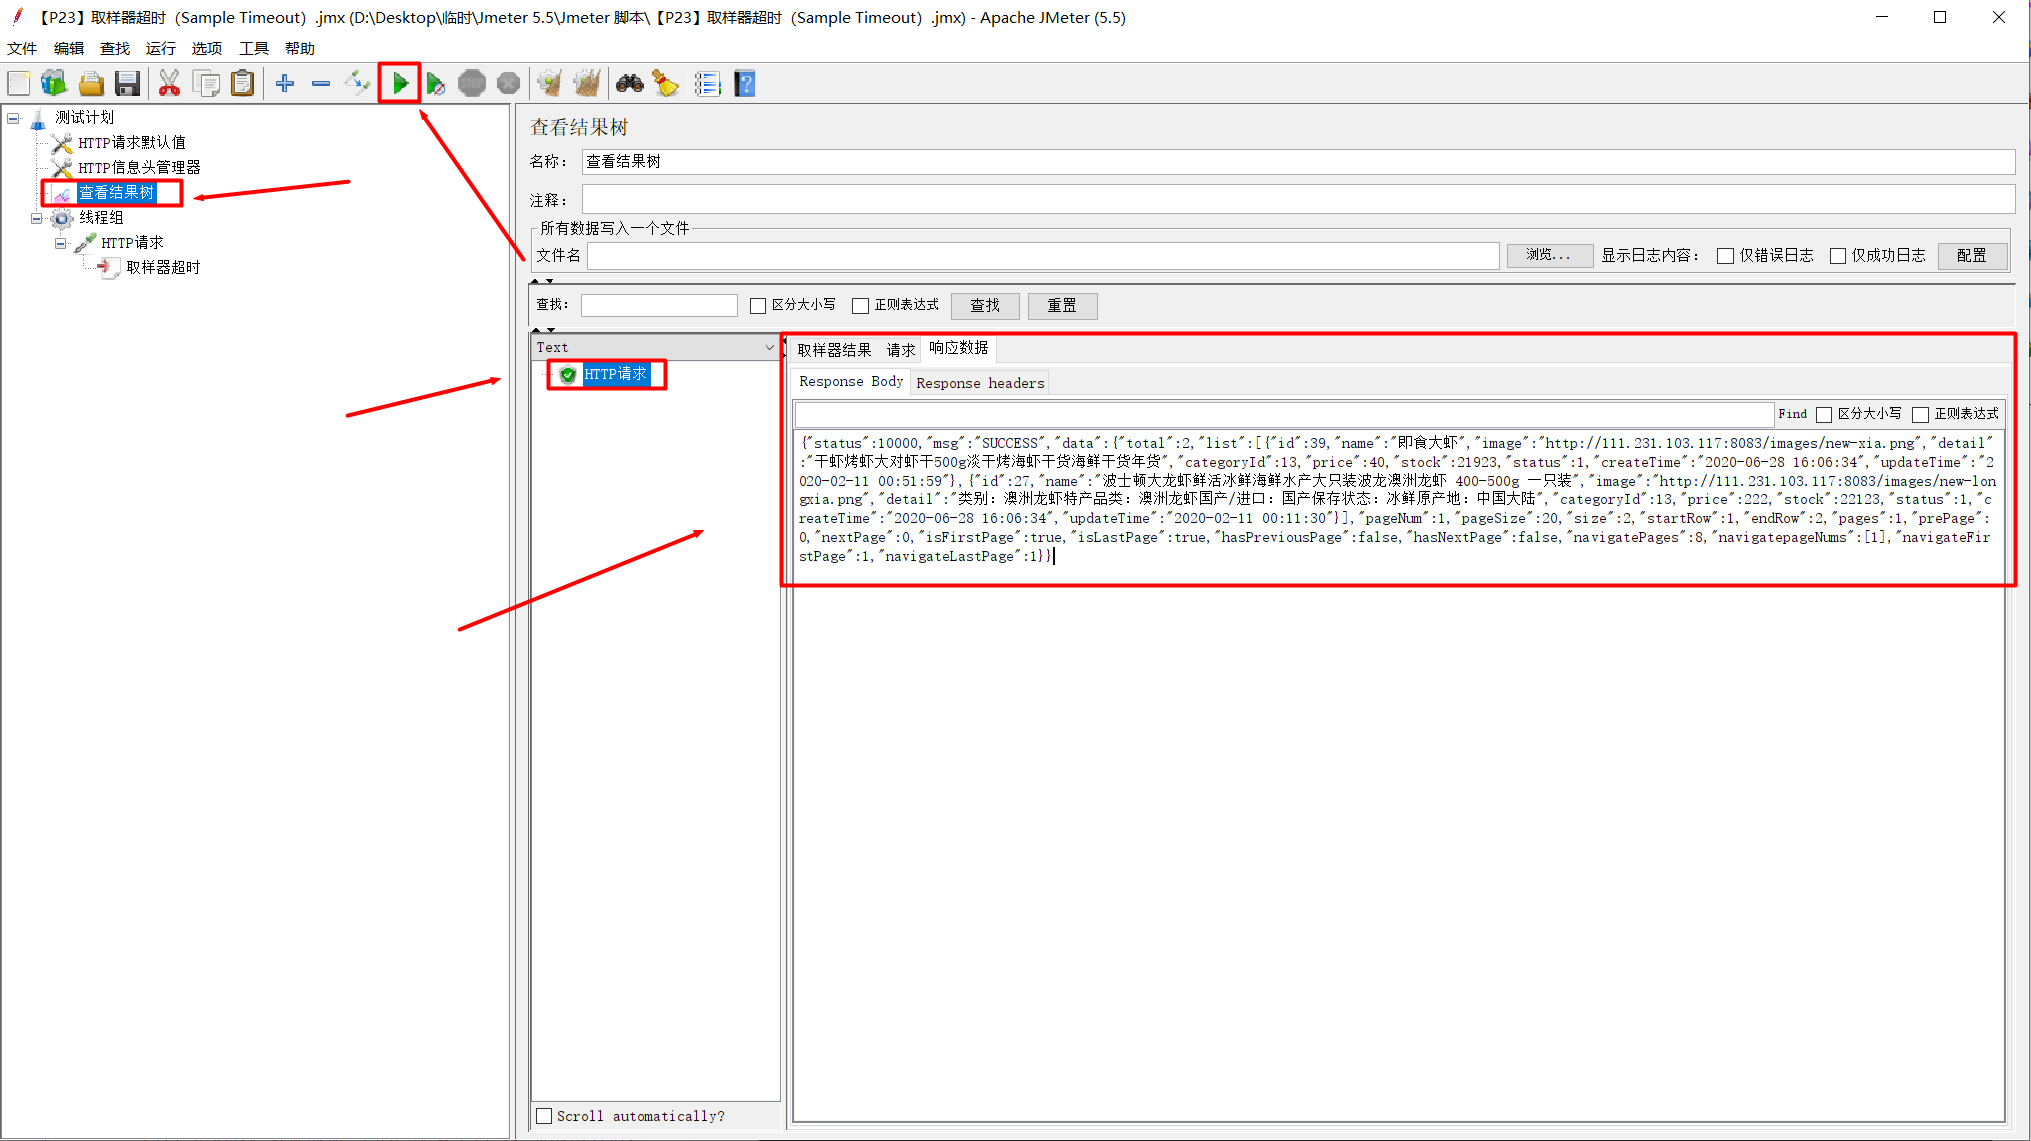Collapse the 测试计划 root node

point(13,118)
